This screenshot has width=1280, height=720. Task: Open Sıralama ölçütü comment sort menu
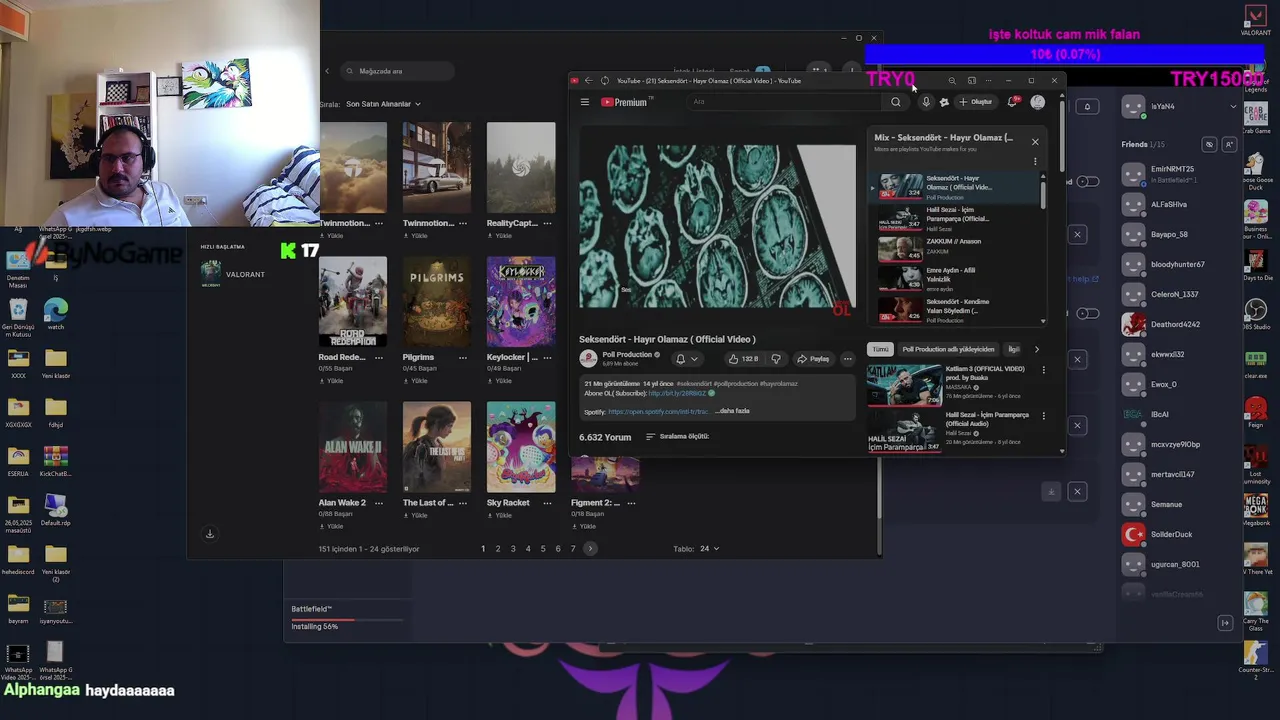pyautogui.click(x=677, y=437)
